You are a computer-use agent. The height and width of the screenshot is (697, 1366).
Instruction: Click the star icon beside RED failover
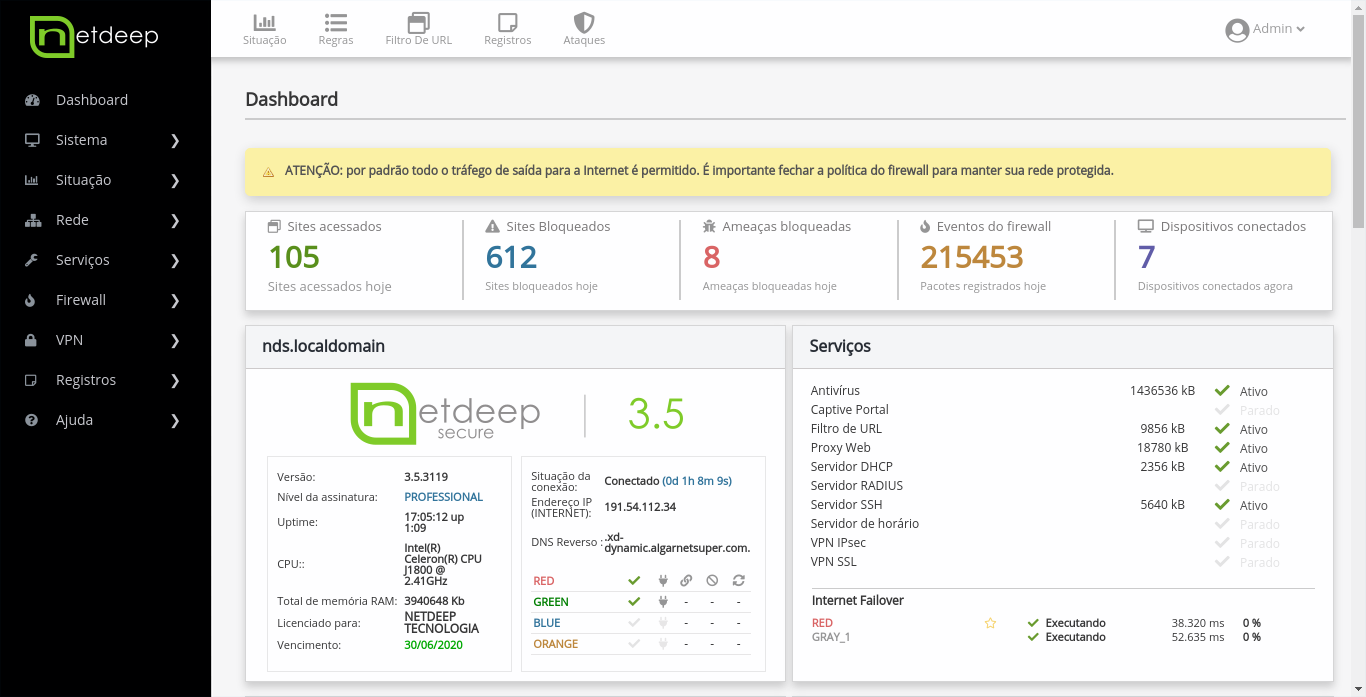990,623
